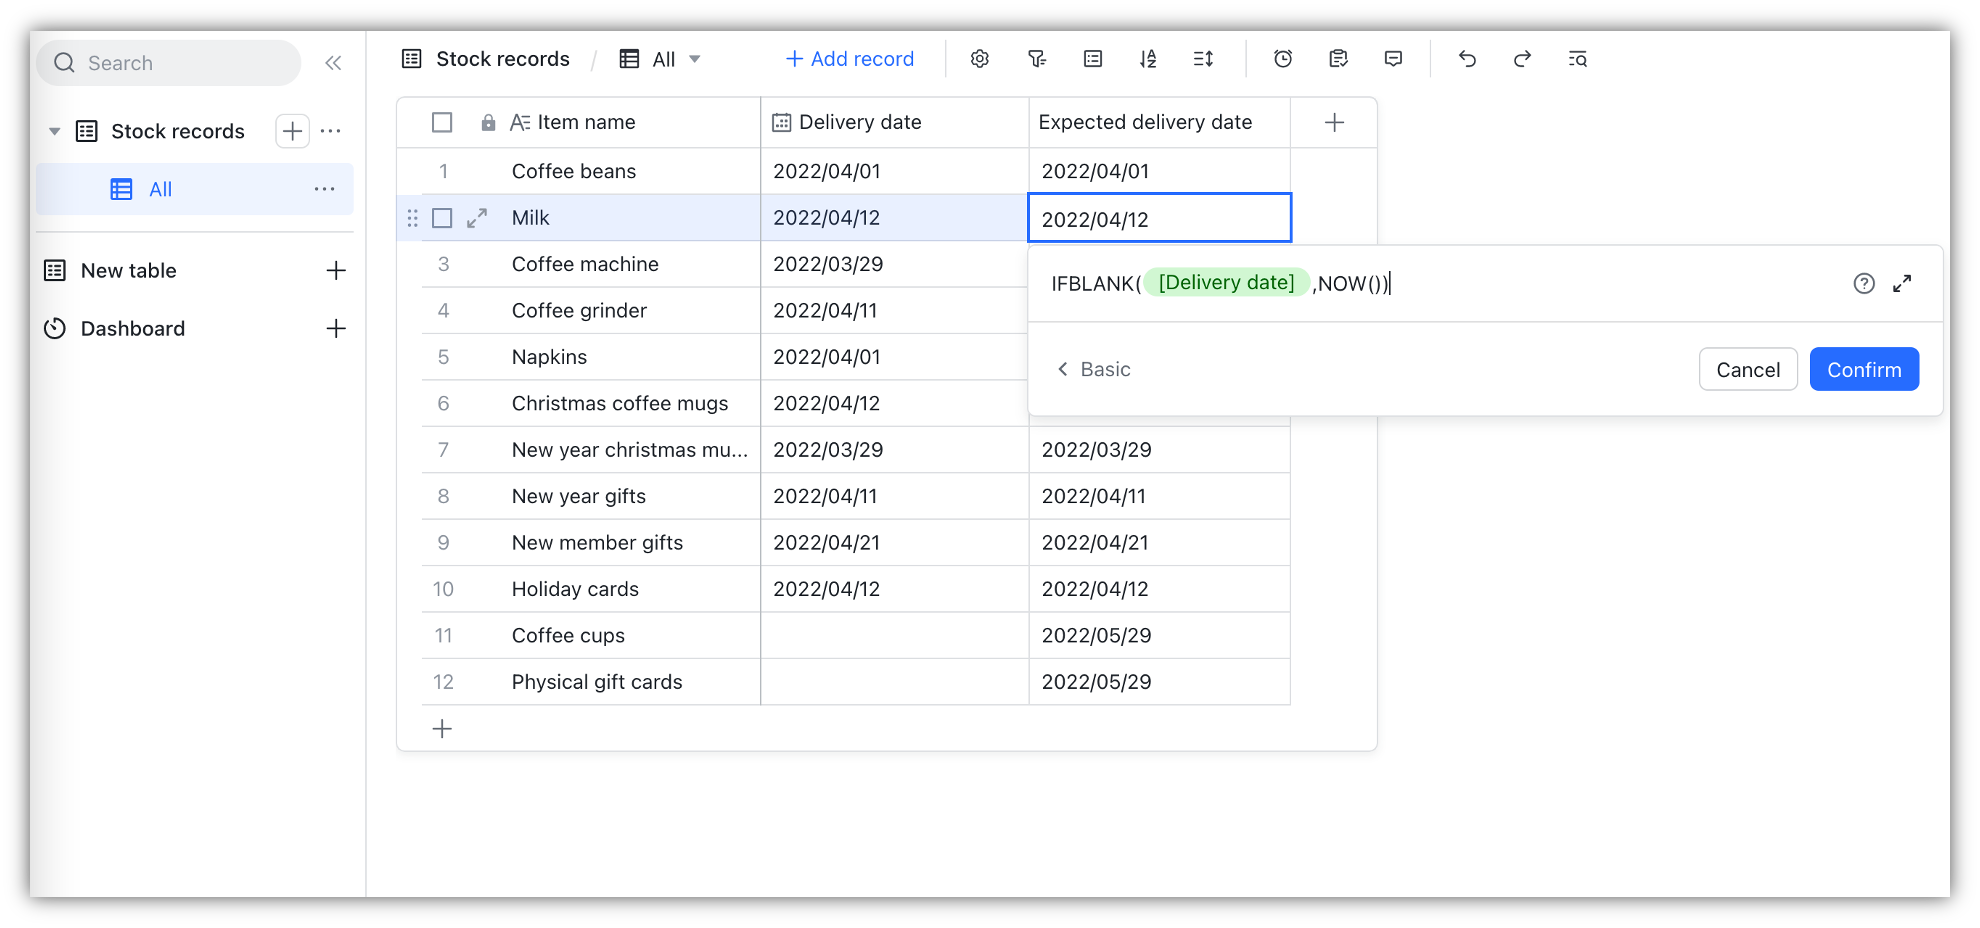Click Add record

(849, 59)
